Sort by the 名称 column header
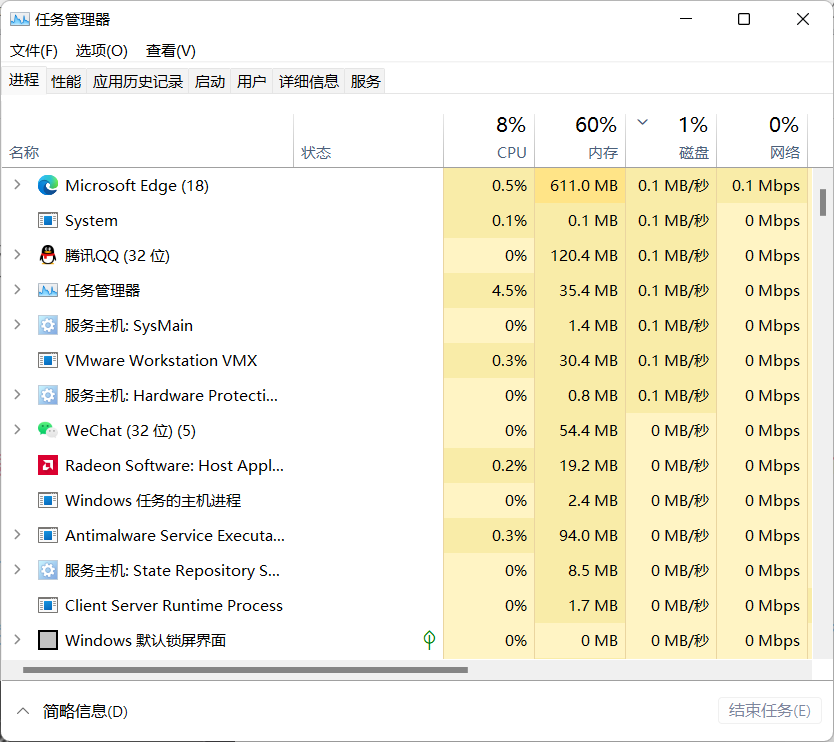 click(x=148, y=140)
